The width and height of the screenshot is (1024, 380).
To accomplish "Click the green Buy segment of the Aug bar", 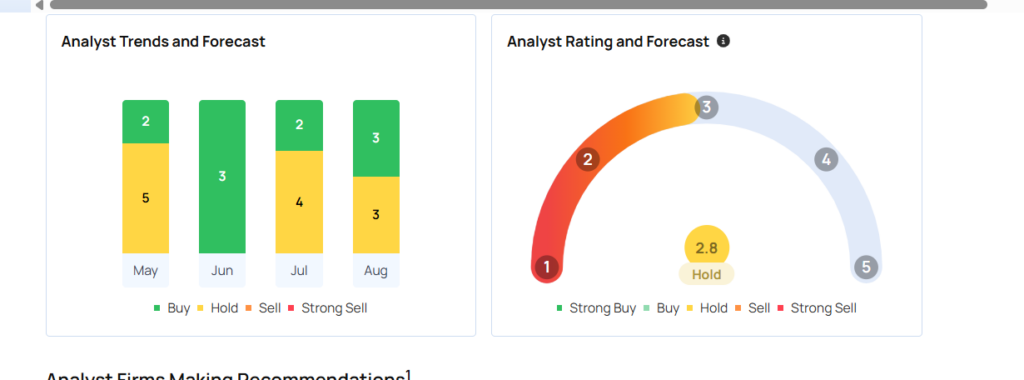I will tap(376, 138).
